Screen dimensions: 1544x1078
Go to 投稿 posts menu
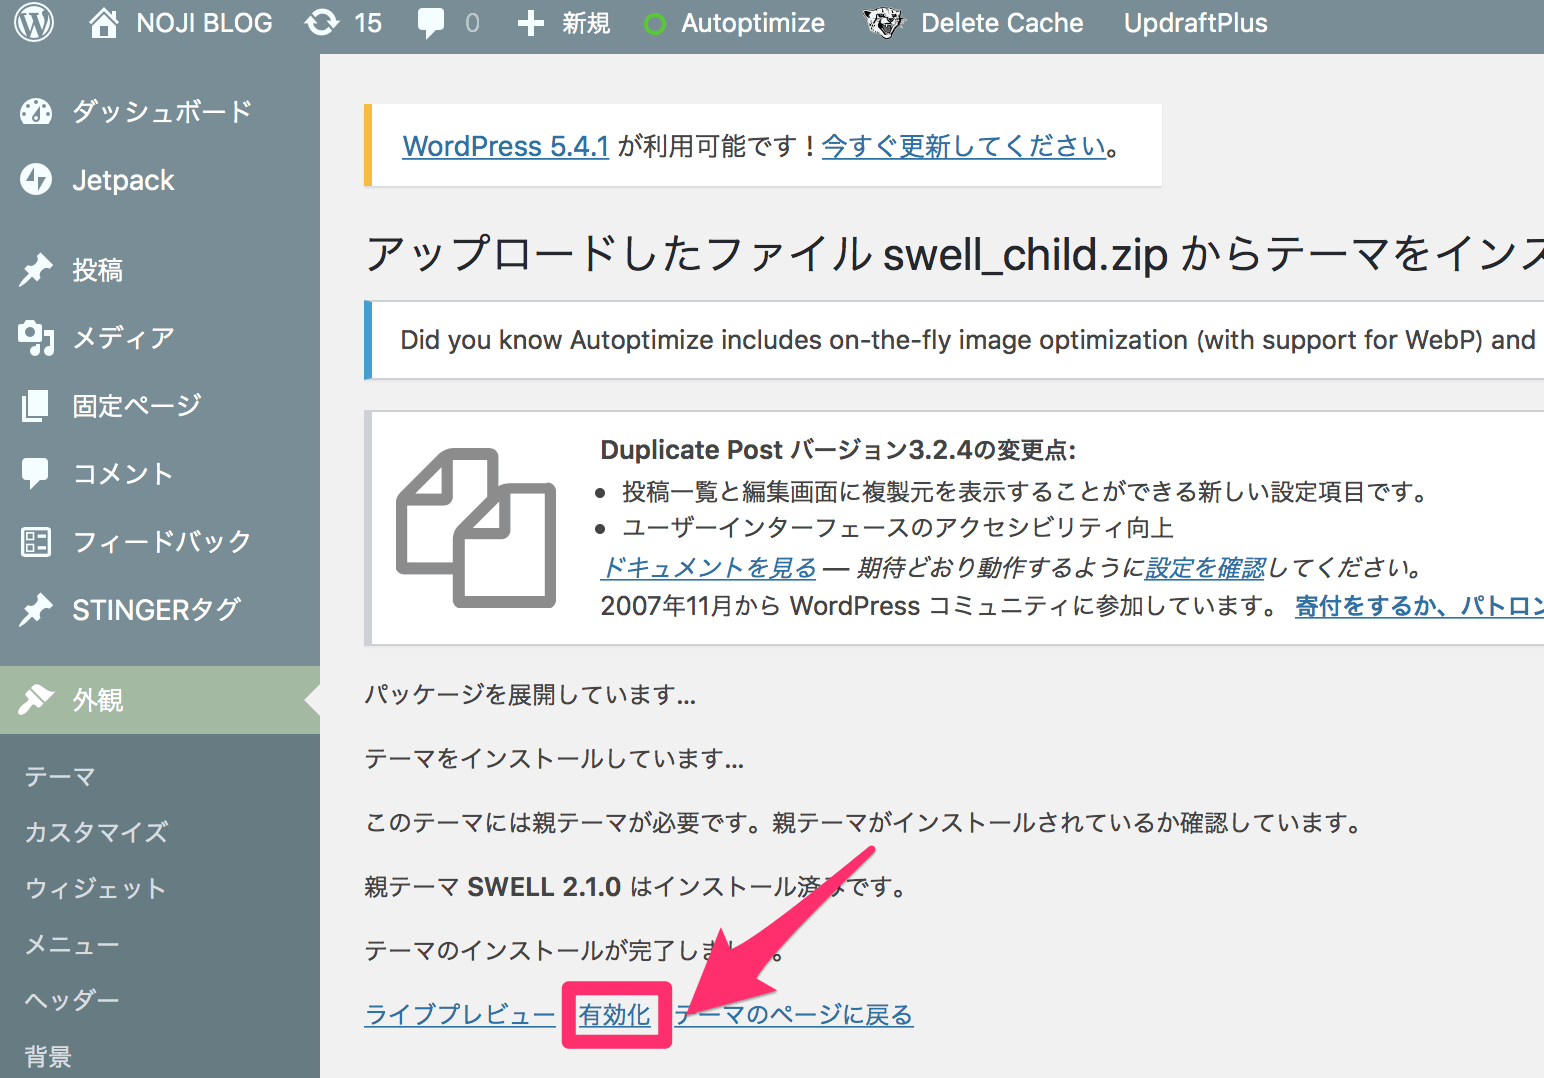[x=98, y=270]
